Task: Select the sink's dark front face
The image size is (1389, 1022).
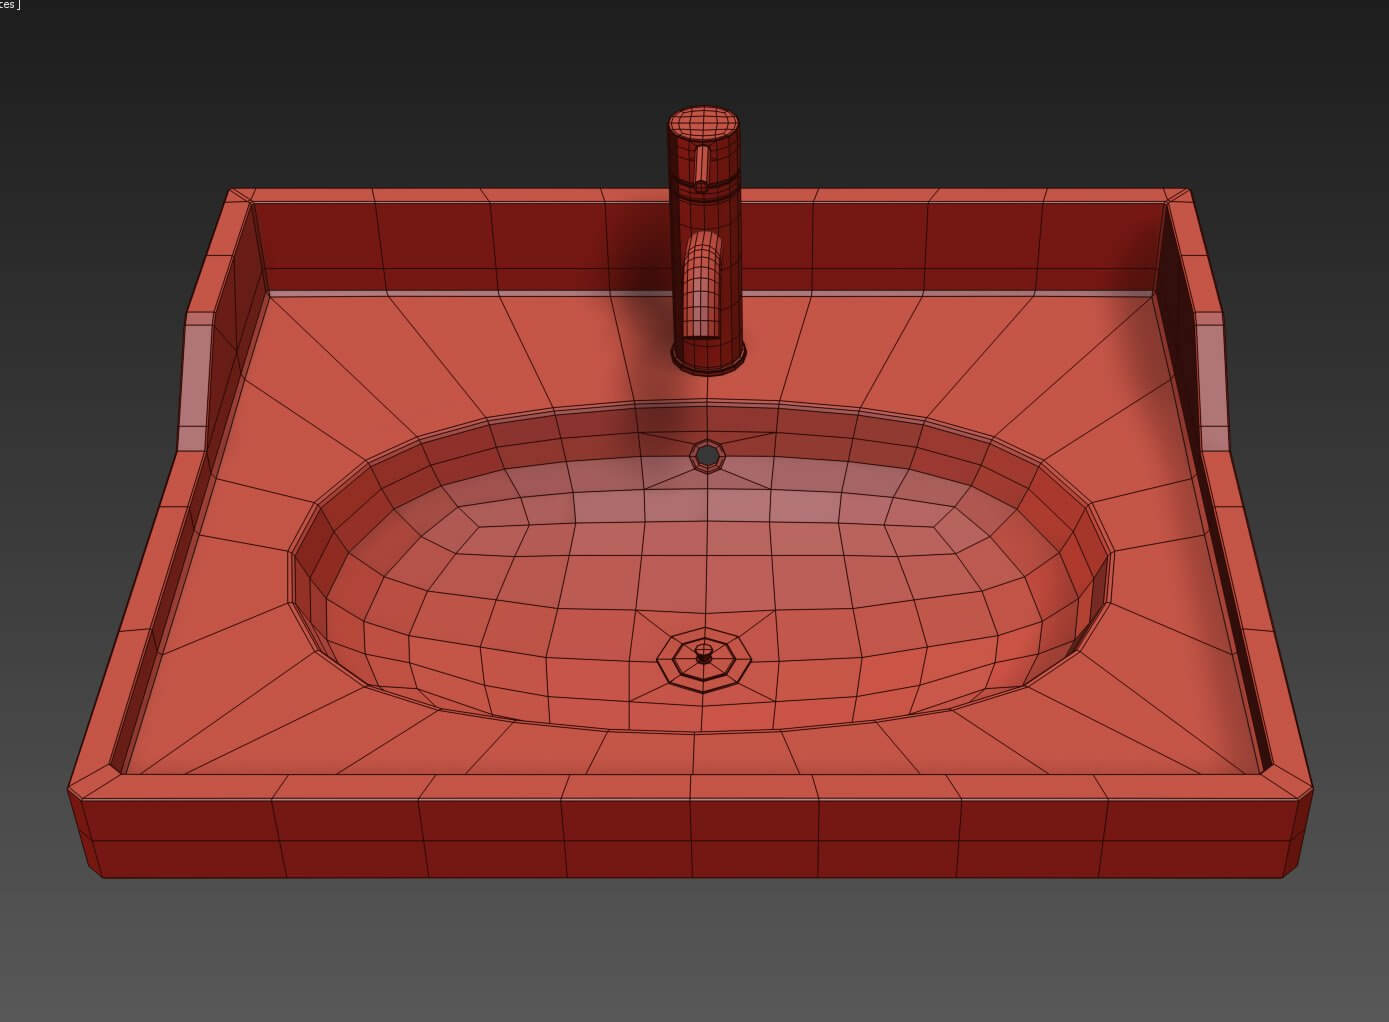Action: point(690,840)
